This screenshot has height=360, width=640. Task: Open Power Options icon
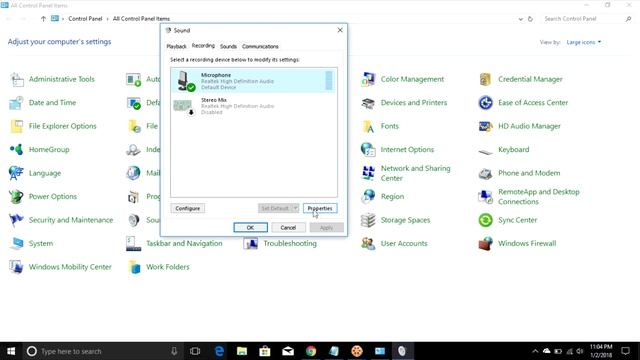(17, 196)
